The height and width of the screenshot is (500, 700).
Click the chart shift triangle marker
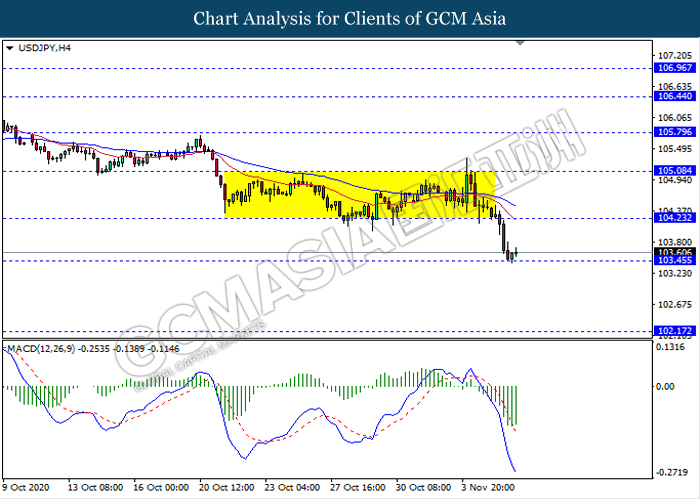[520, 43]
